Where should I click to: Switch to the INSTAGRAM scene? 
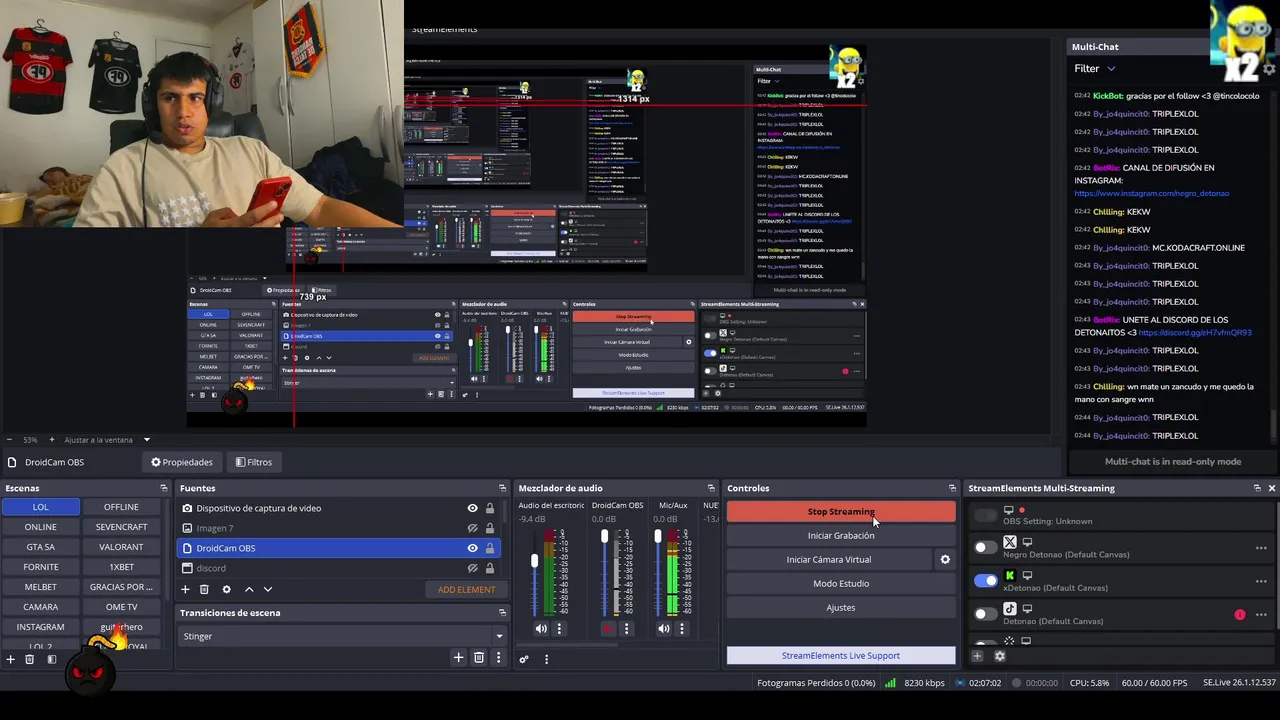coord(40,627)
